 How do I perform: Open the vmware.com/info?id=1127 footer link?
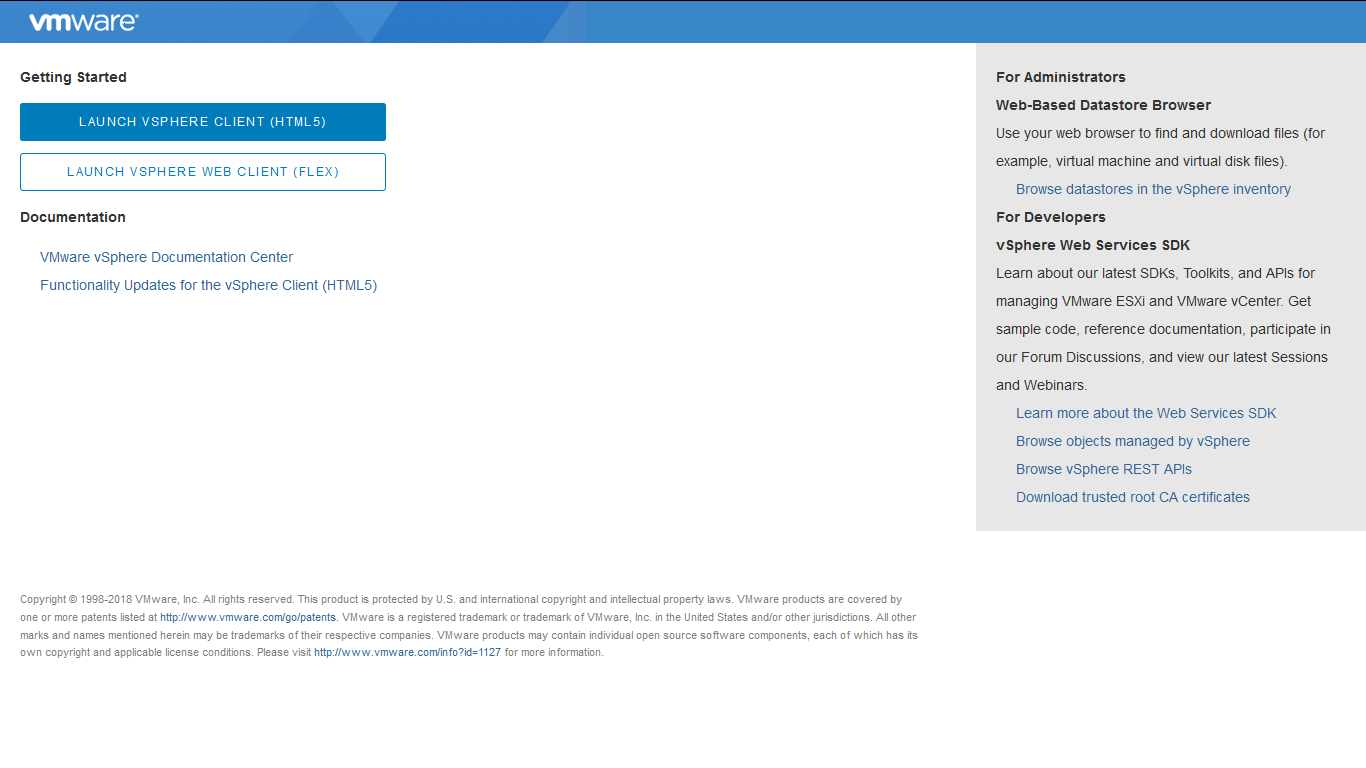point(407,653)
